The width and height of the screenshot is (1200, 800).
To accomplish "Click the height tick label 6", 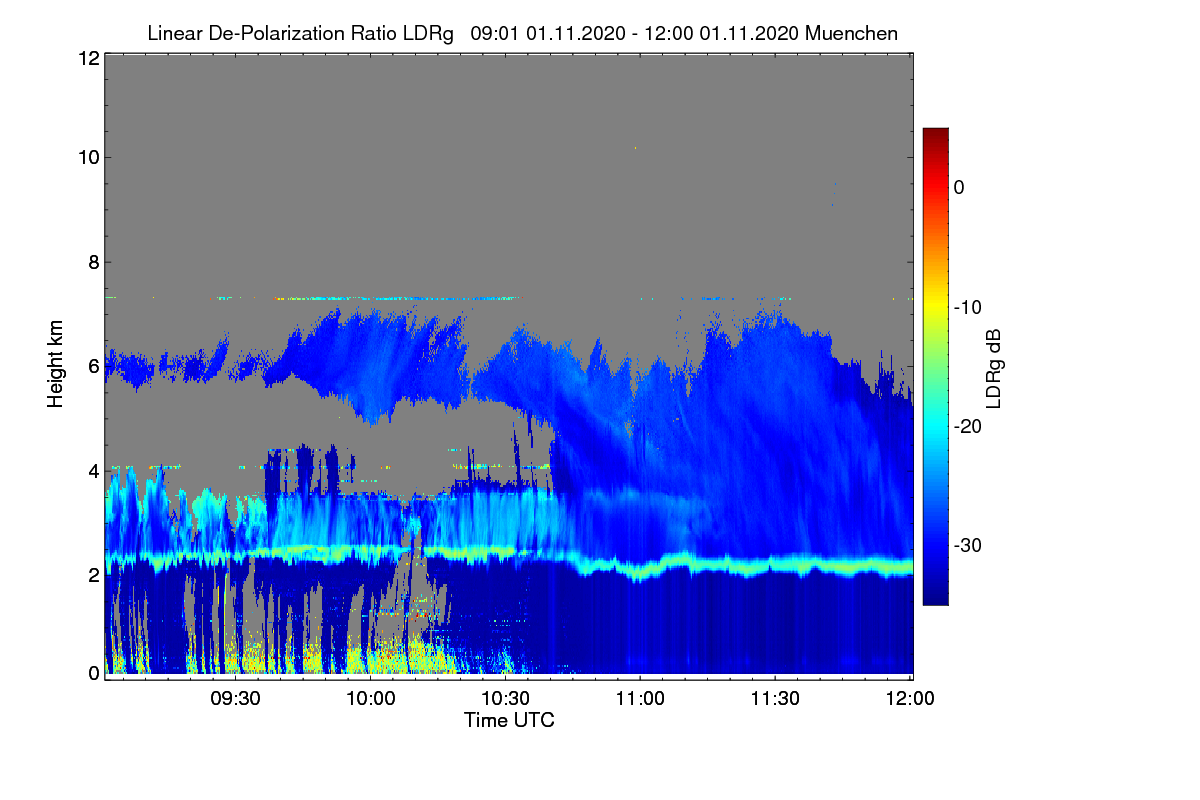I will pyautogui.click(x=93, y=367).
